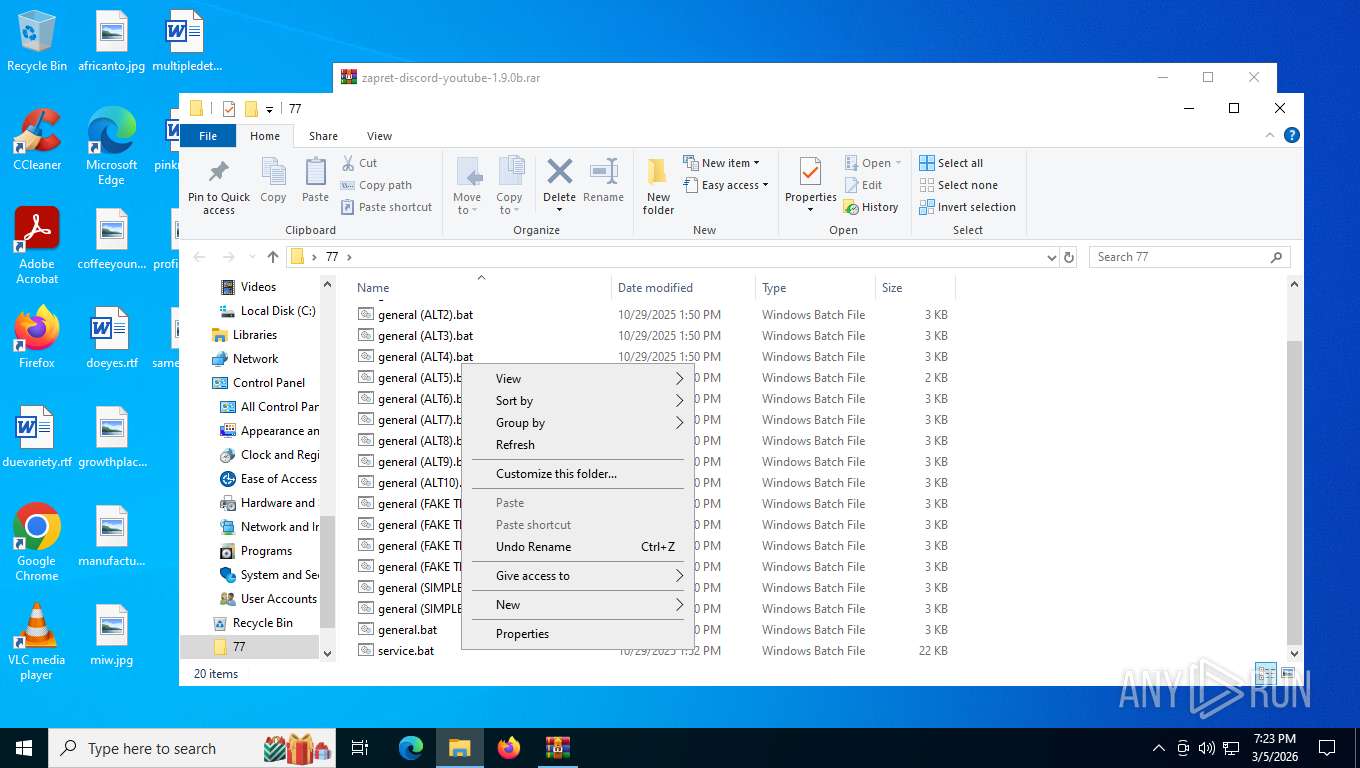Image resolution: width=1360 pixels, height=768 pixels.
Task: Switch to the Share tab
Action: point(323,136)
